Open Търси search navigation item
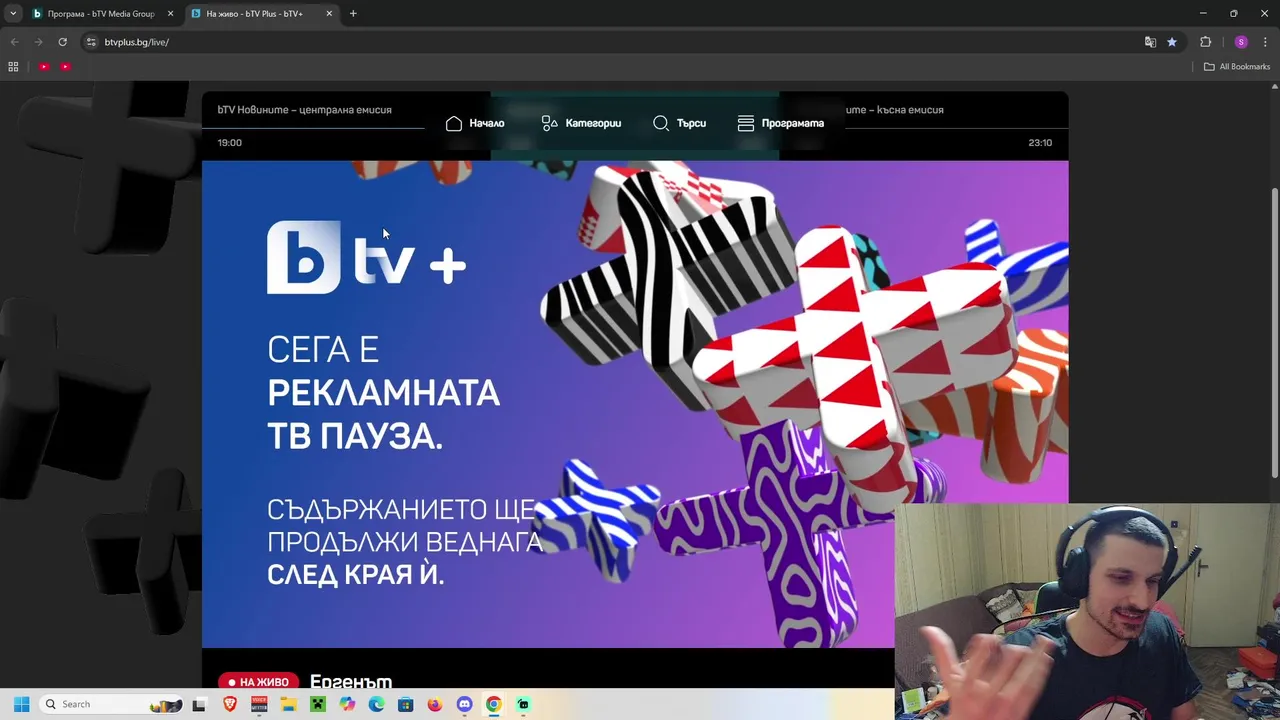 (679, 123)
